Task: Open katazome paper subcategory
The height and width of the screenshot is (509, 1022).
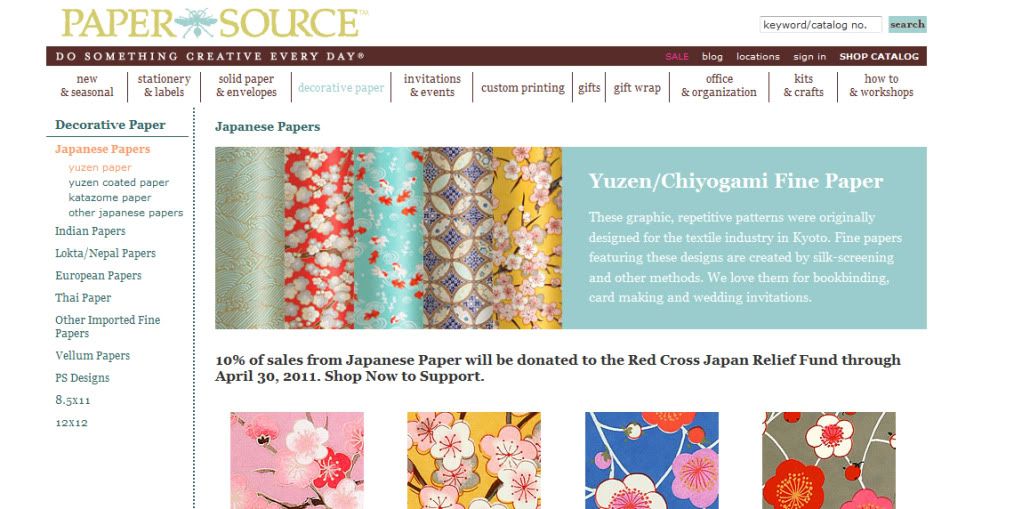Action: point(110,197)
